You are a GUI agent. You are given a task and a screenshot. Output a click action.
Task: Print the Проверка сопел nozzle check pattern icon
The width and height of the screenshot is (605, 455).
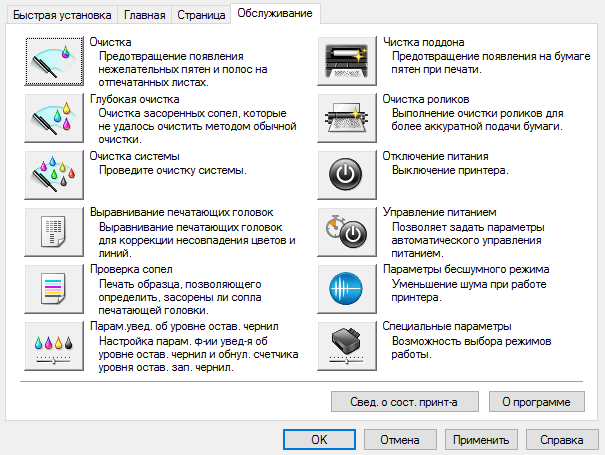54,289
